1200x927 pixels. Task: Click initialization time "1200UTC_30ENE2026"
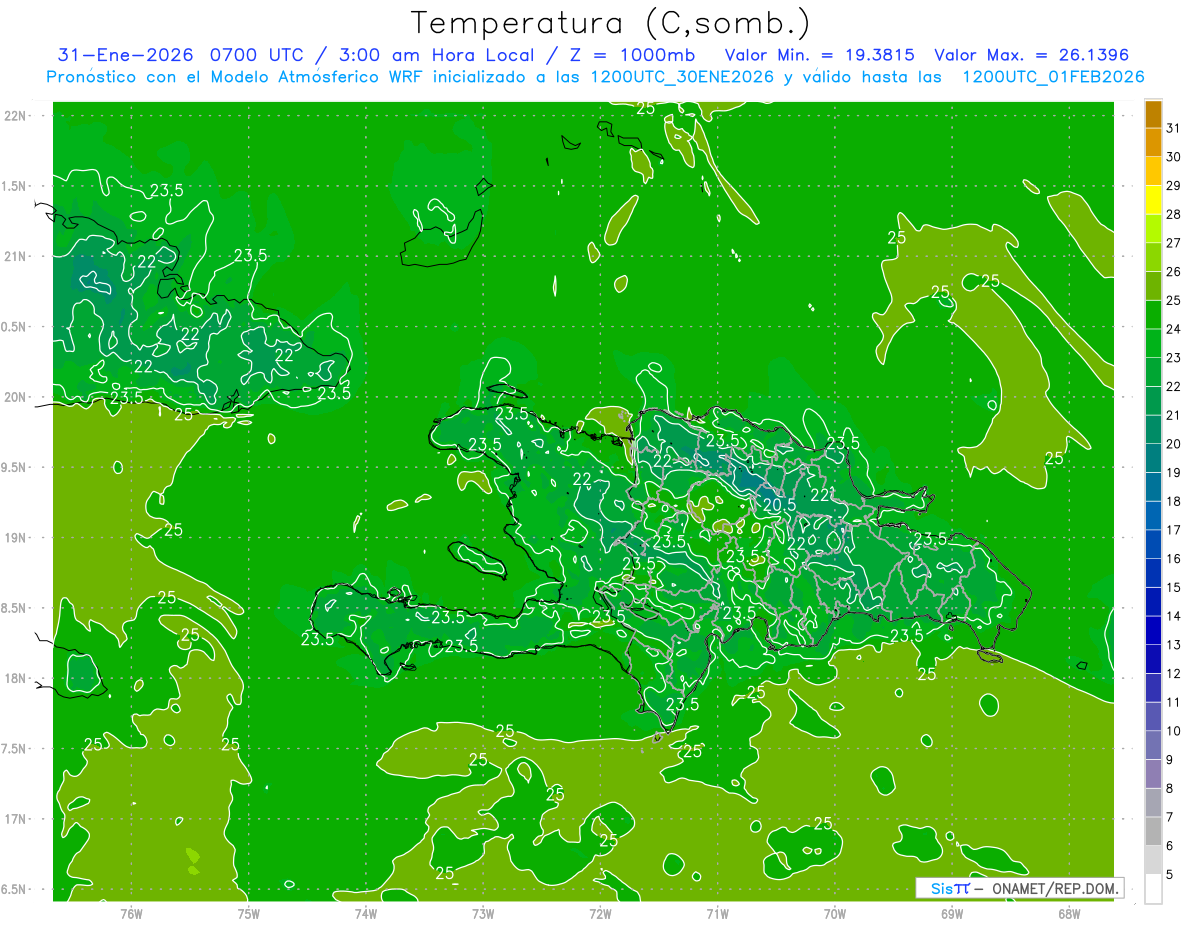[681, 77]
